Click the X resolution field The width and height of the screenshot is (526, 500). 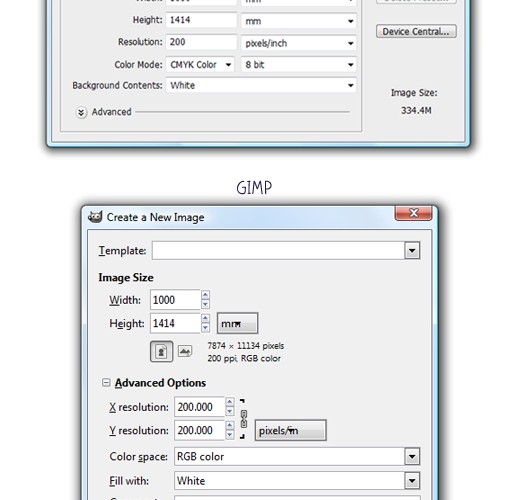200,407
